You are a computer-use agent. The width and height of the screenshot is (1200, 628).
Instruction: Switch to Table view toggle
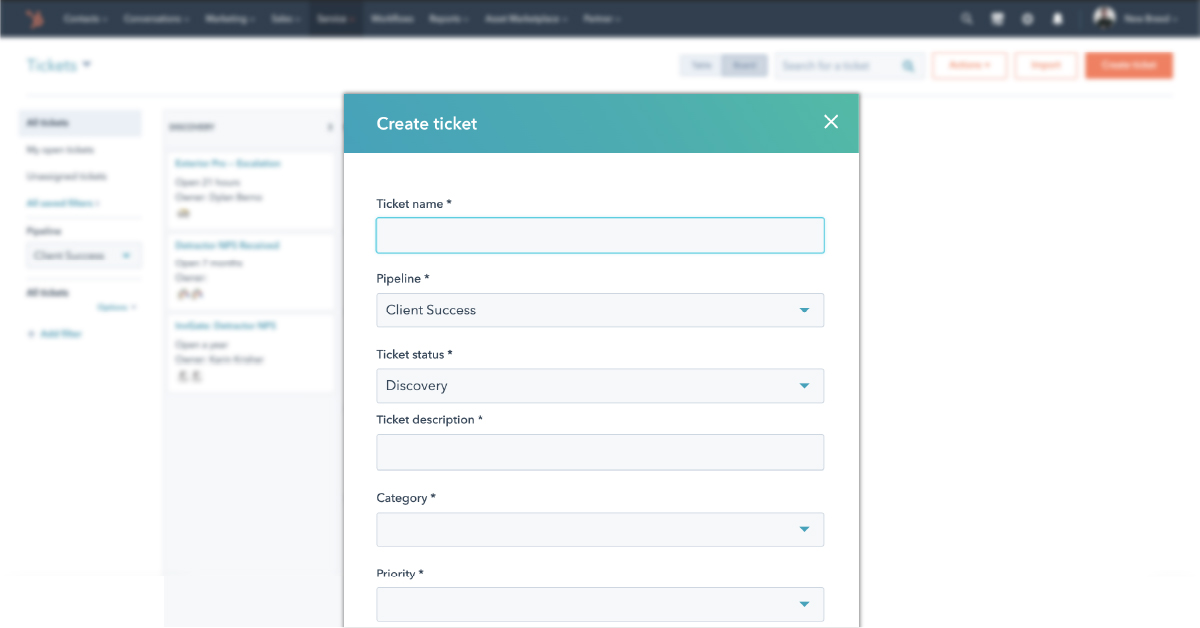pos(701,65)
